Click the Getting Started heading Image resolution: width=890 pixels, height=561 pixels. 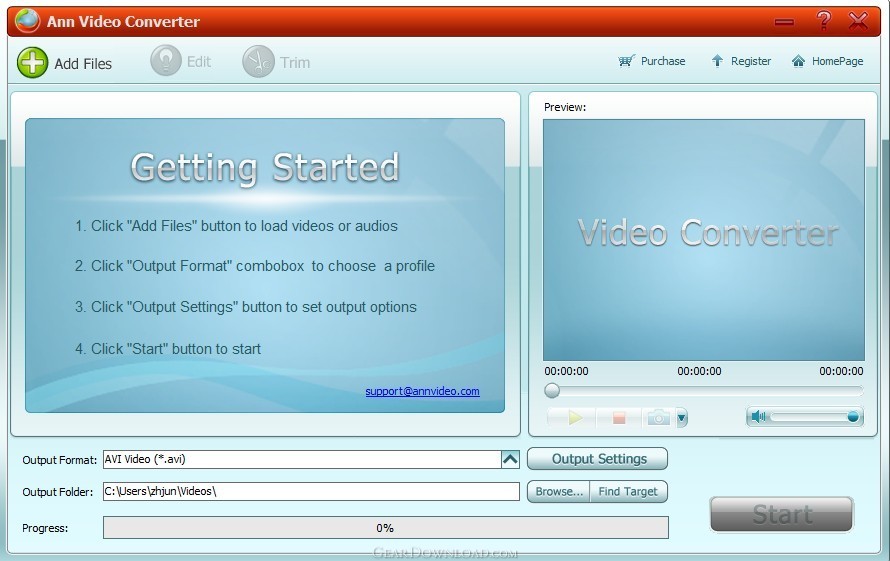(265, 168)
